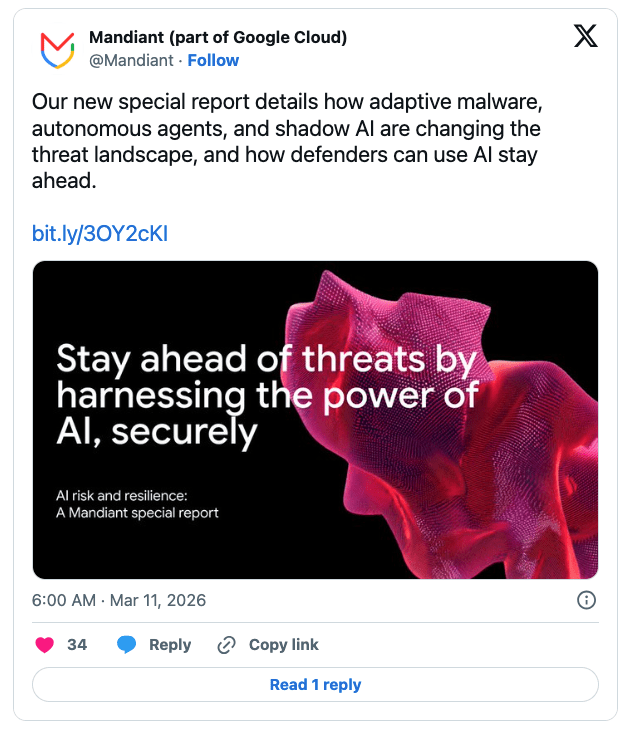Open the bit.ly/3OY2cKI link
Image resolution: width=630 pixels, height=730 pixels.
pos(100,234)
